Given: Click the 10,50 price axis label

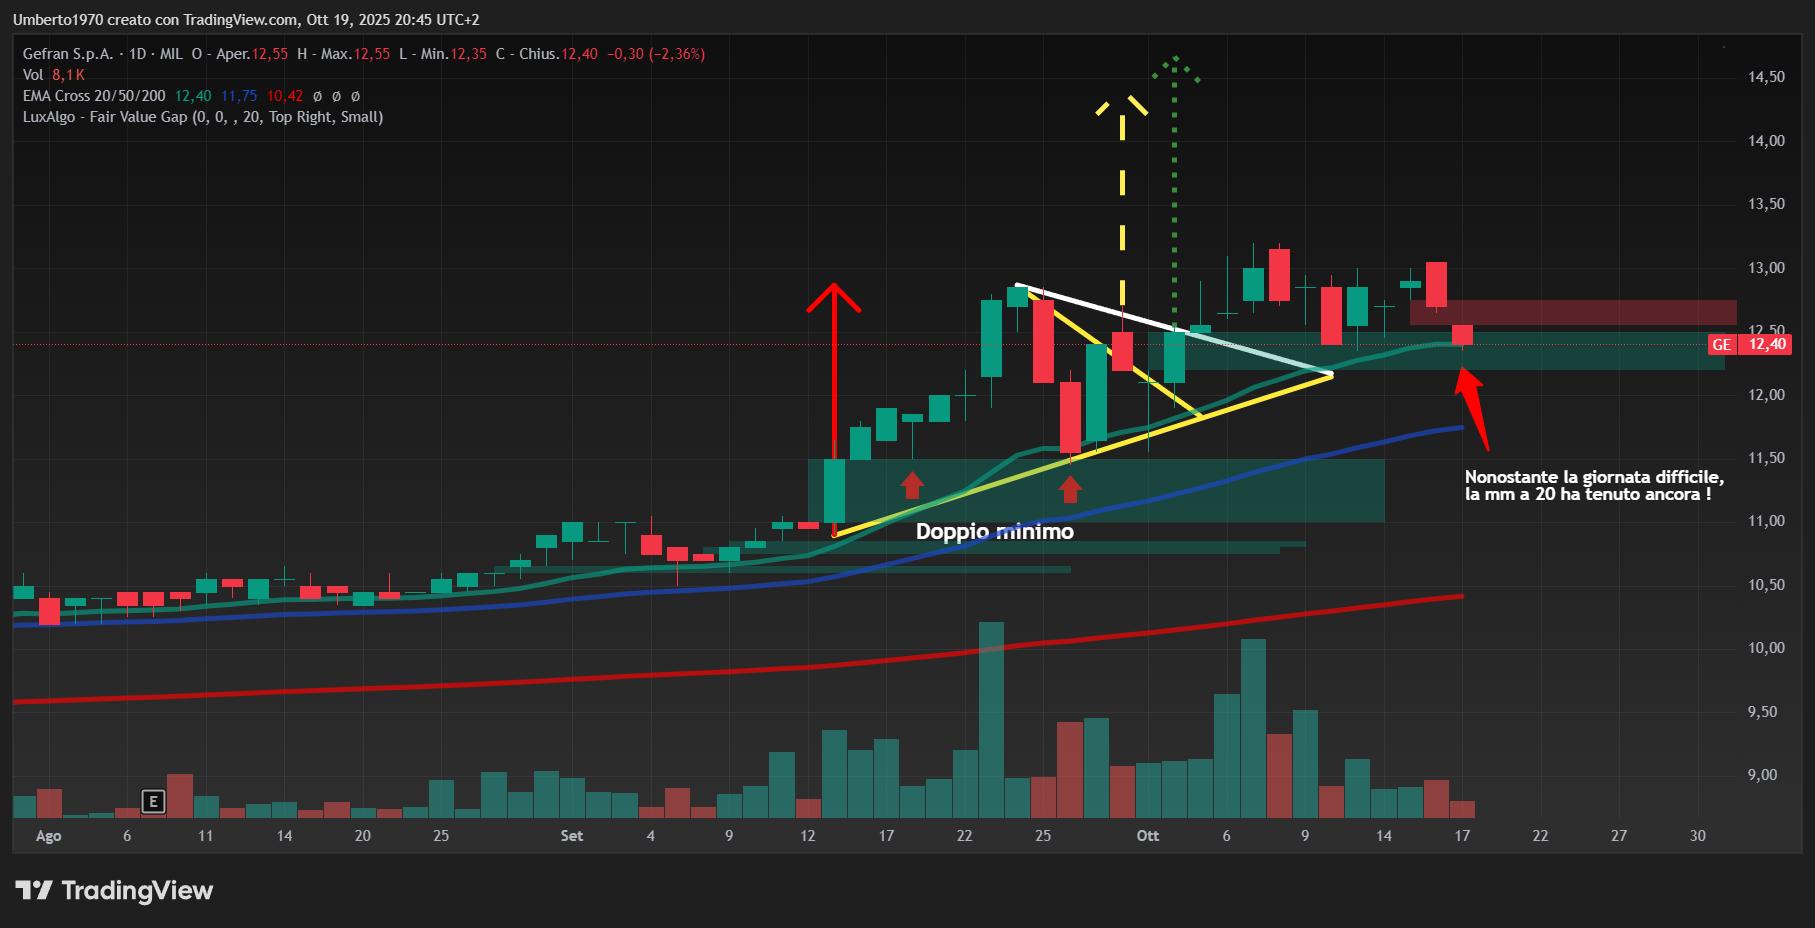Looking at the screenshot, I should coord(1766,585).
